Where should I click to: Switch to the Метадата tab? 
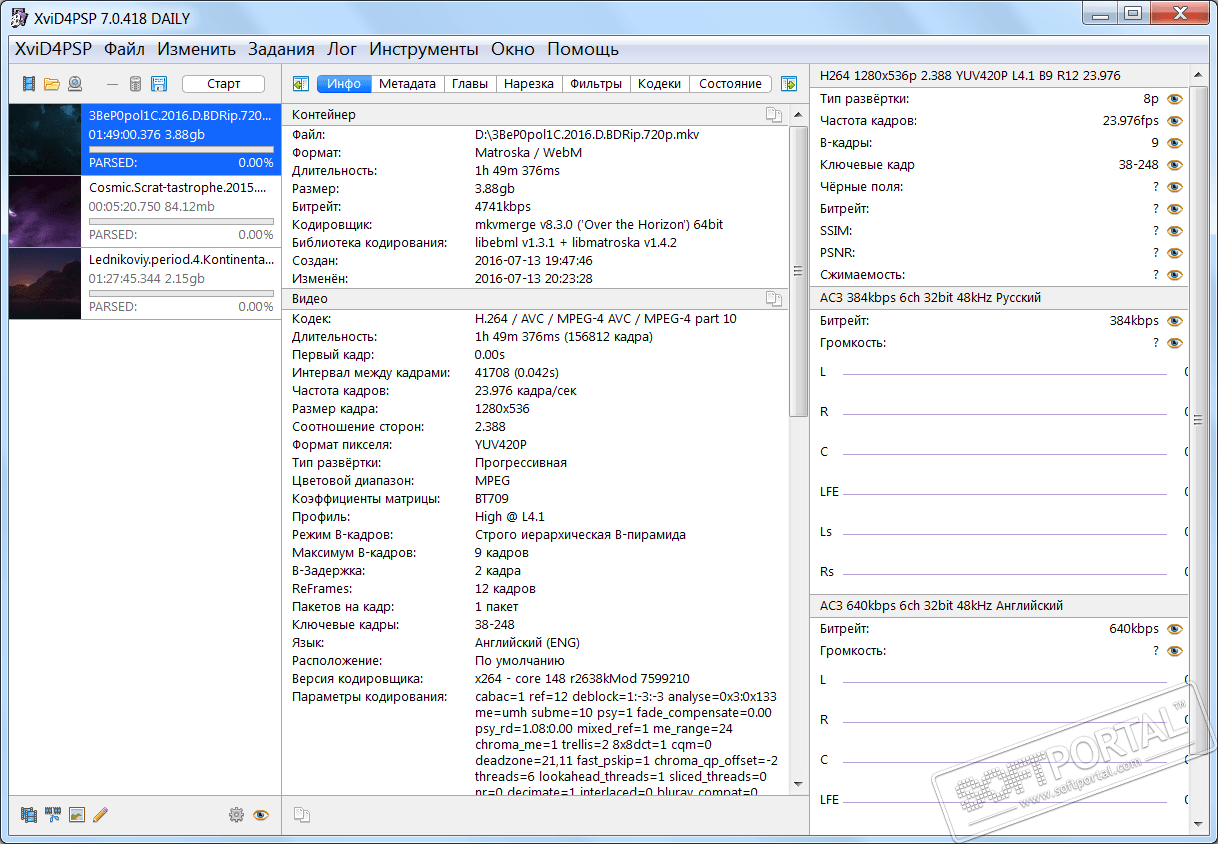[x=407, y=84]
